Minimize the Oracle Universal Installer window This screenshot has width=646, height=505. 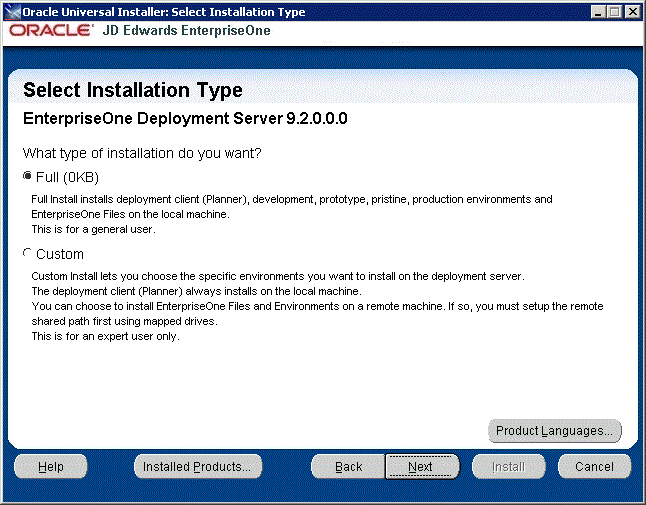pyautogui.click(x=598, y=12)
